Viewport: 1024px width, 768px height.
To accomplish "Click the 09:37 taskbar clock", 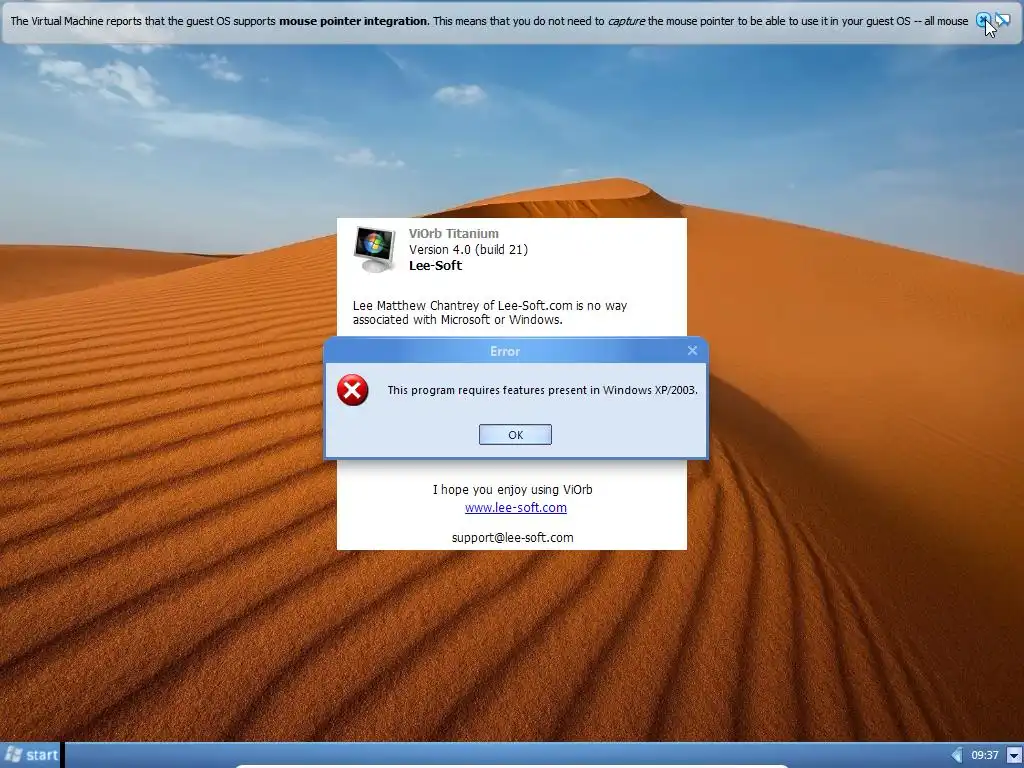I will [984, 755].
